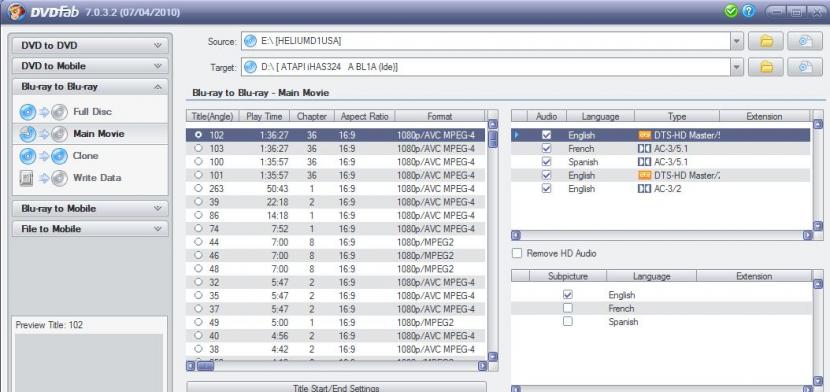Select title 263 radio button
This screenshot has height=392, width=830.
tap(199, 188)
